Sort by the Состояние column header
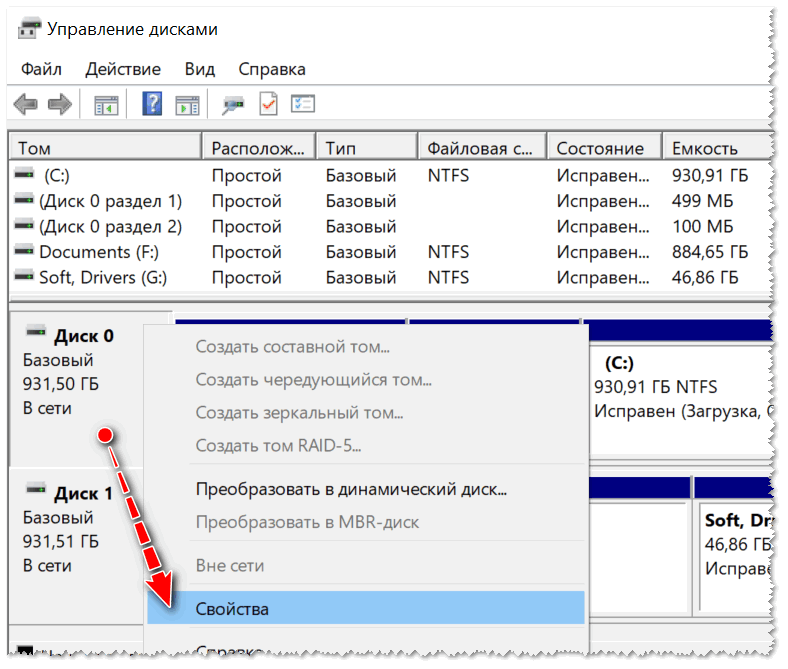The width and height of the screenshot is (788, 669). pyautogui.click(x=604, y=148)
